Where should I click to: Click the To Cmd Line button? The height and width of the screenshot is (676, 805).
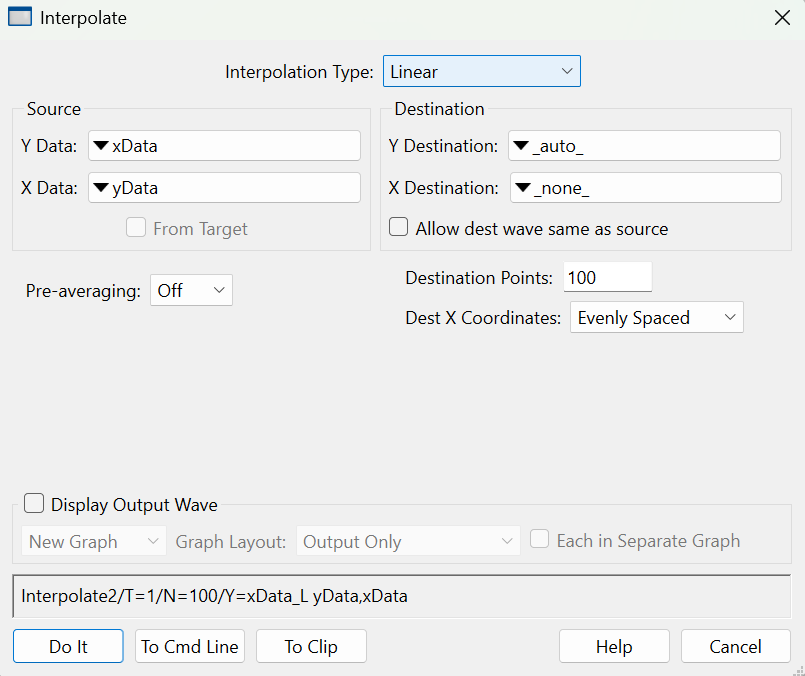pos(190,647)
